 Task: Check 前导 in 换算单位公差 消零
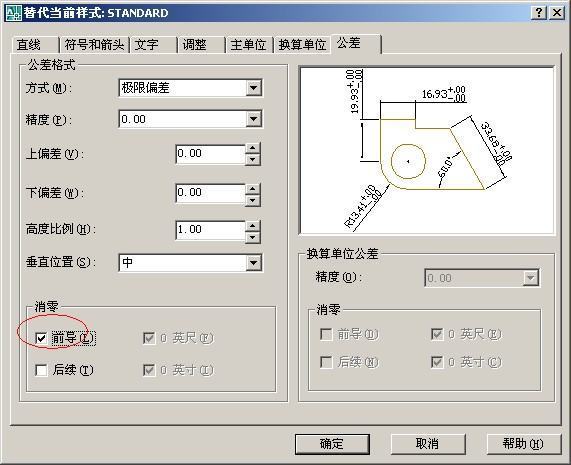click(326, 334)
